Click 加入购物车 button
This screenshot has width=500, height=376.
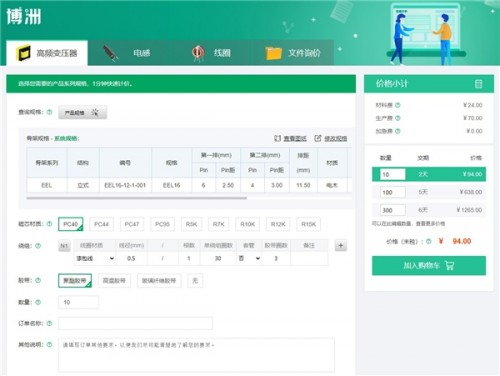click(x=429, y=266)
